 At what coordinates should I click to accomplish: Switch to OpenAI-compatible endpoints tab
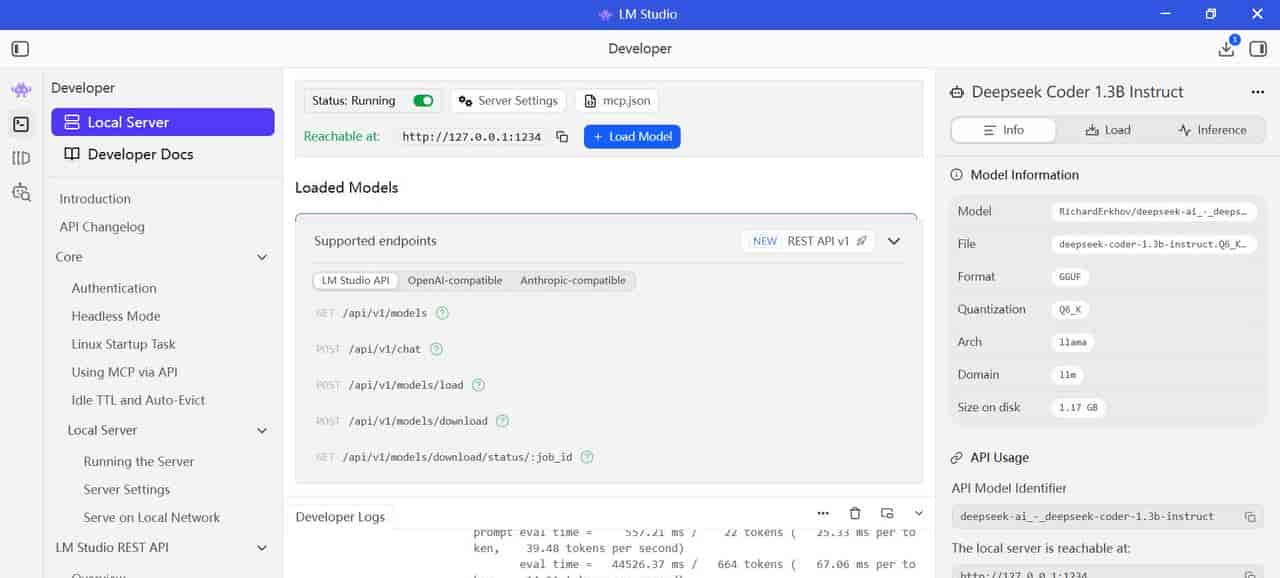point(455,281)
